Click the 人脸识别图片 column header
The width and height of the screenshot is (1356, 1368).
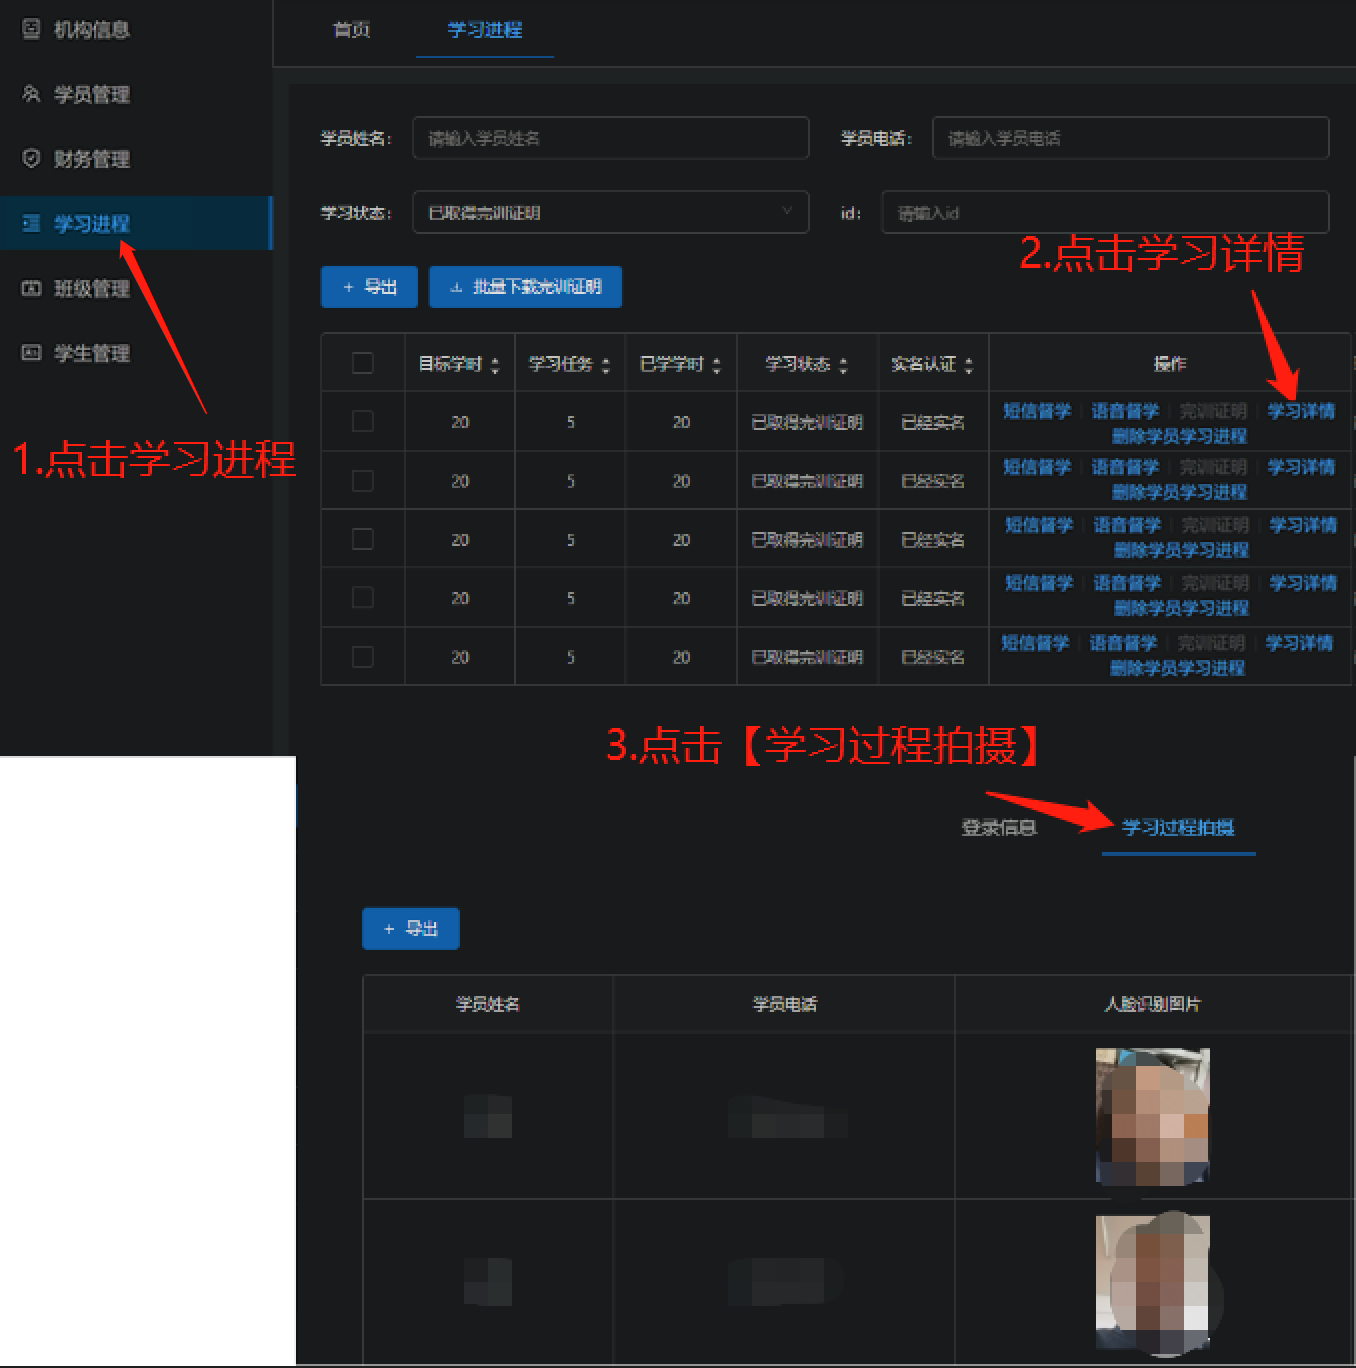click(1153, 1004)
